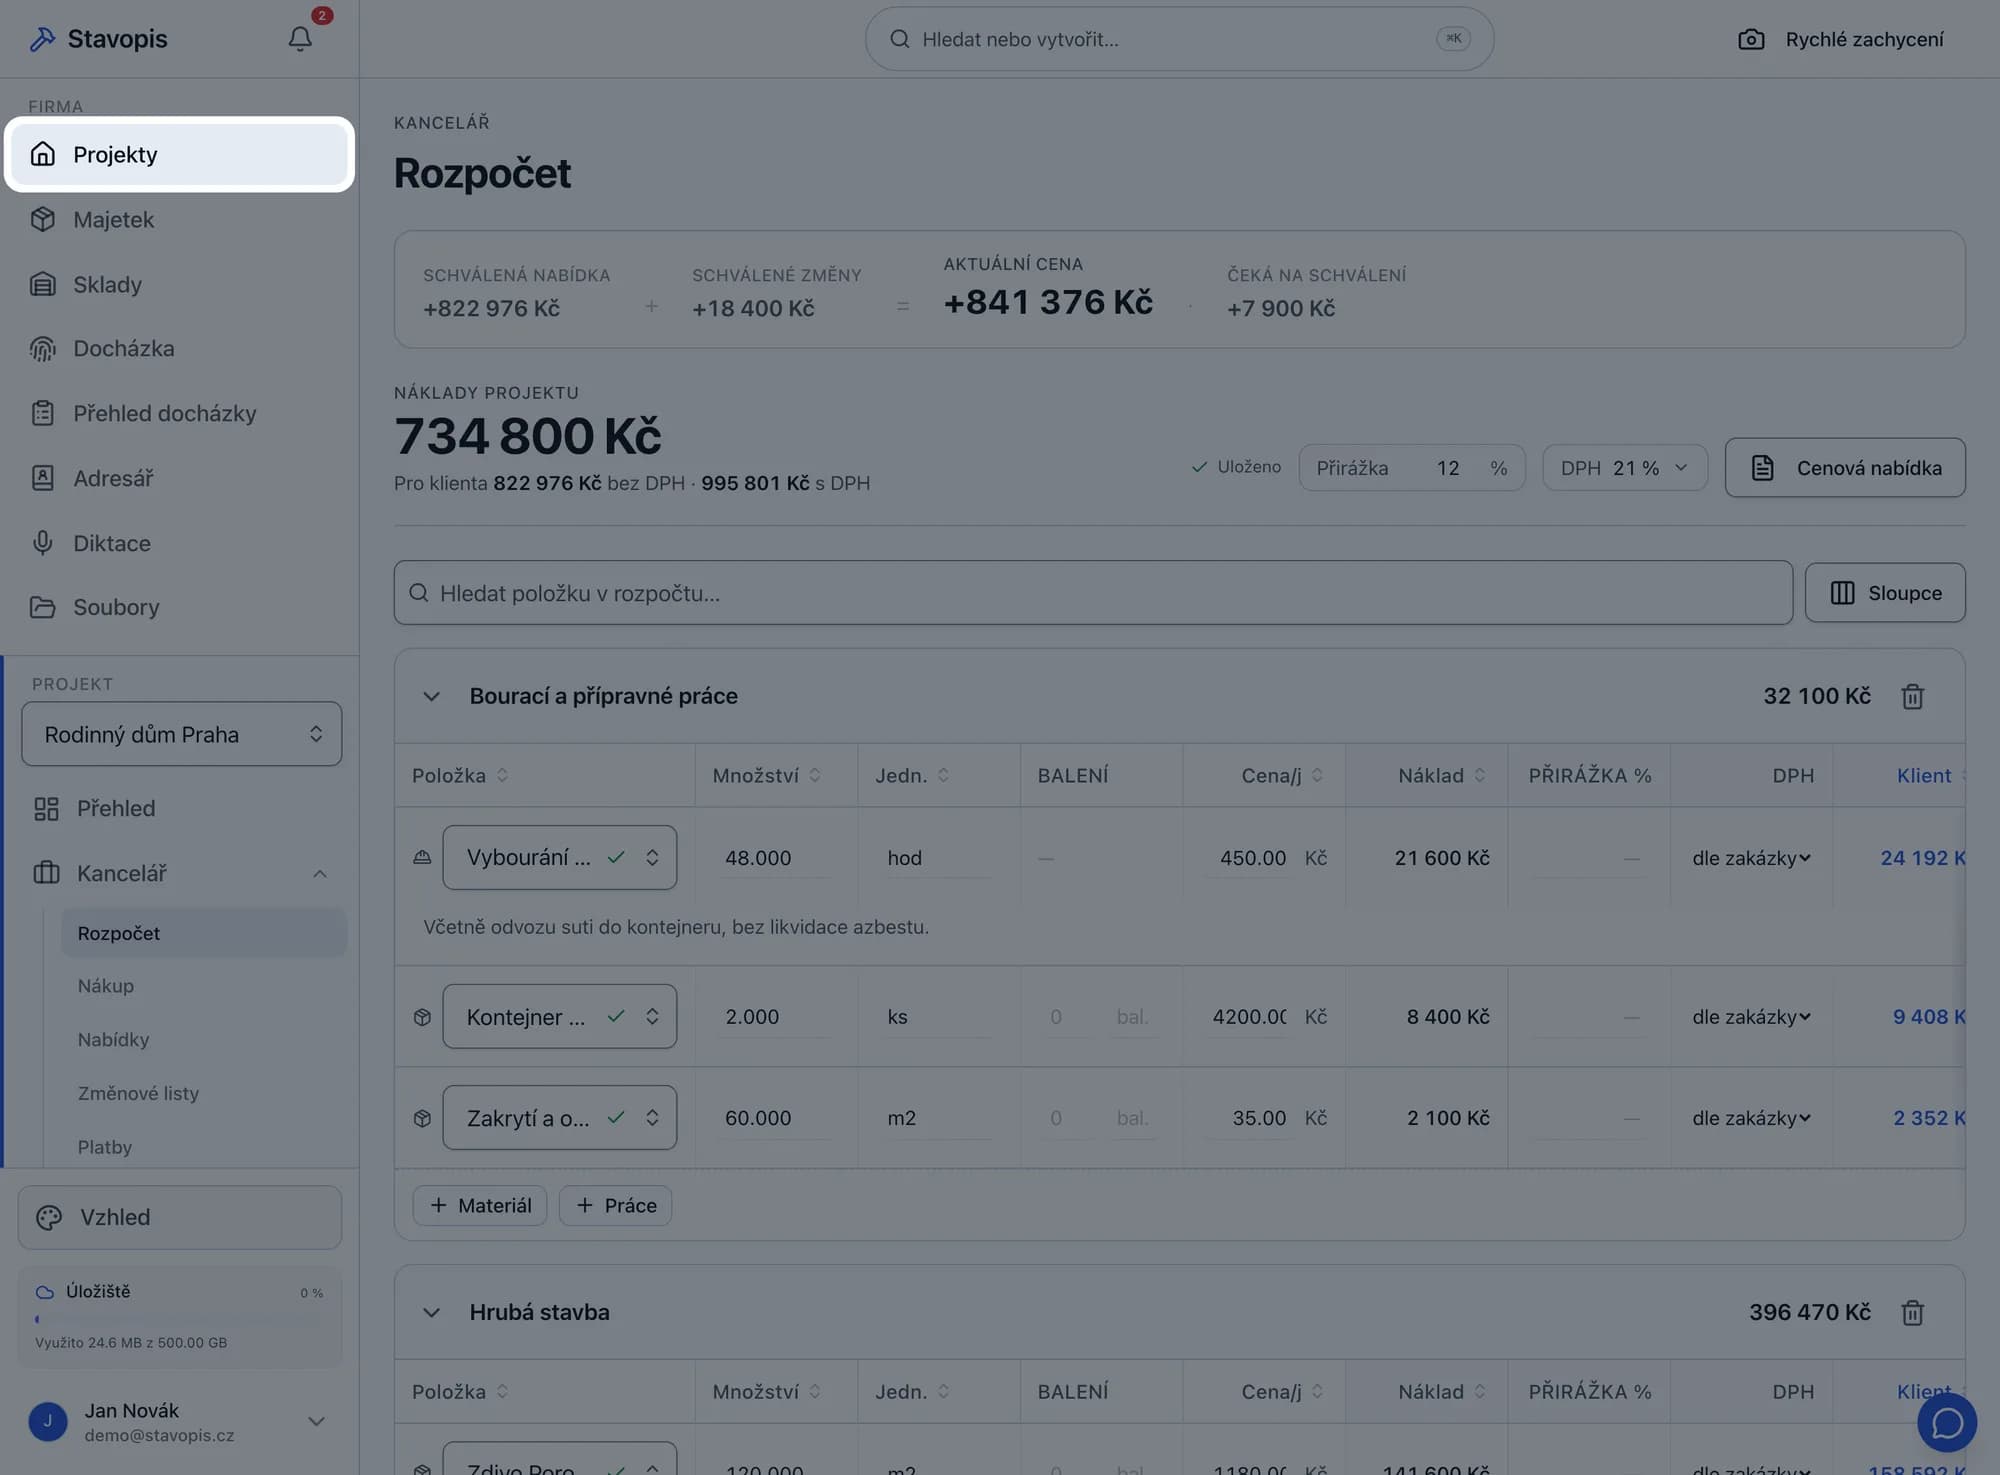
Task: Open the chat support bubble
Action: (1946, 1422)
